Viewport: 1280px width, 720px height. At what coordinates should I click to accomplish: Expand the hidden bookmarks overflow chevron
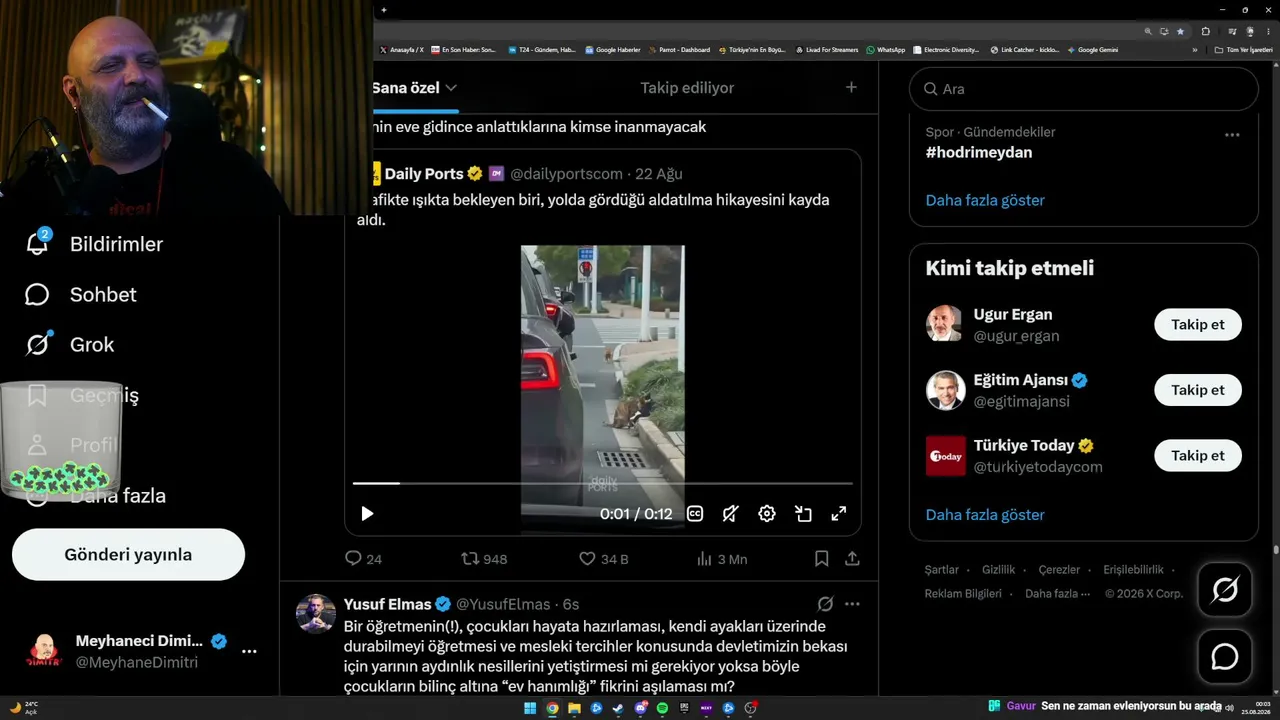[1194, 50]
